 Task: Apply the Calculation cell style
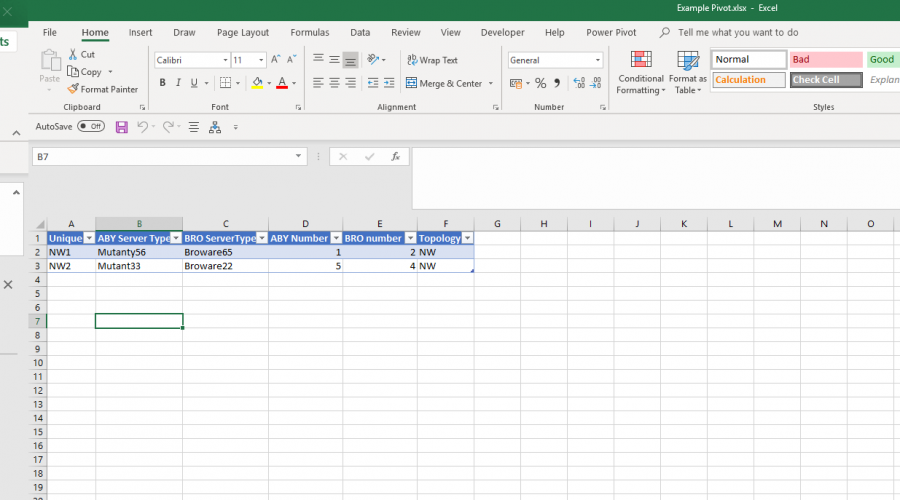[749, 80]
